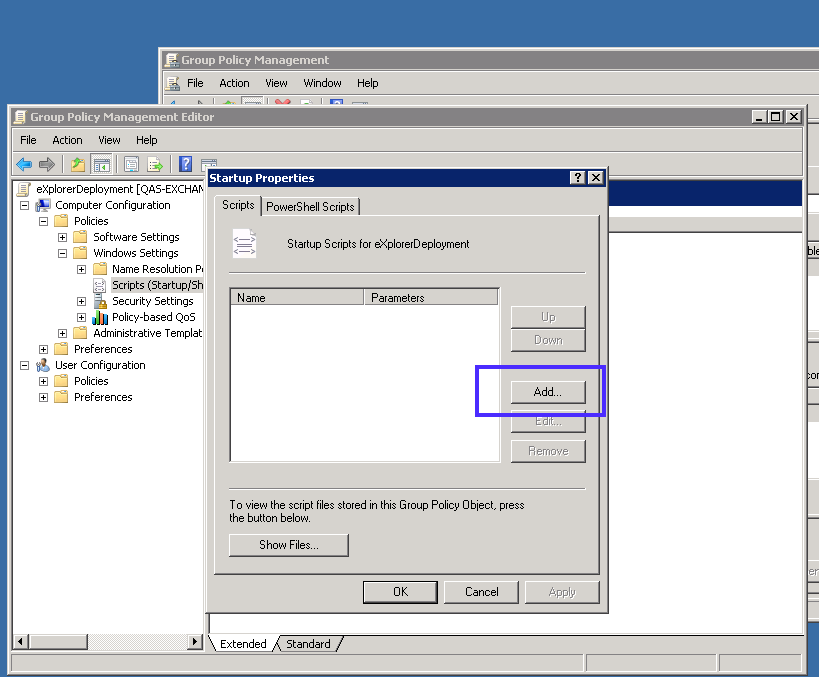819x677 pixels.
Task: Click the Back arrow toolbar icon
Action: (x=24, y=165)
